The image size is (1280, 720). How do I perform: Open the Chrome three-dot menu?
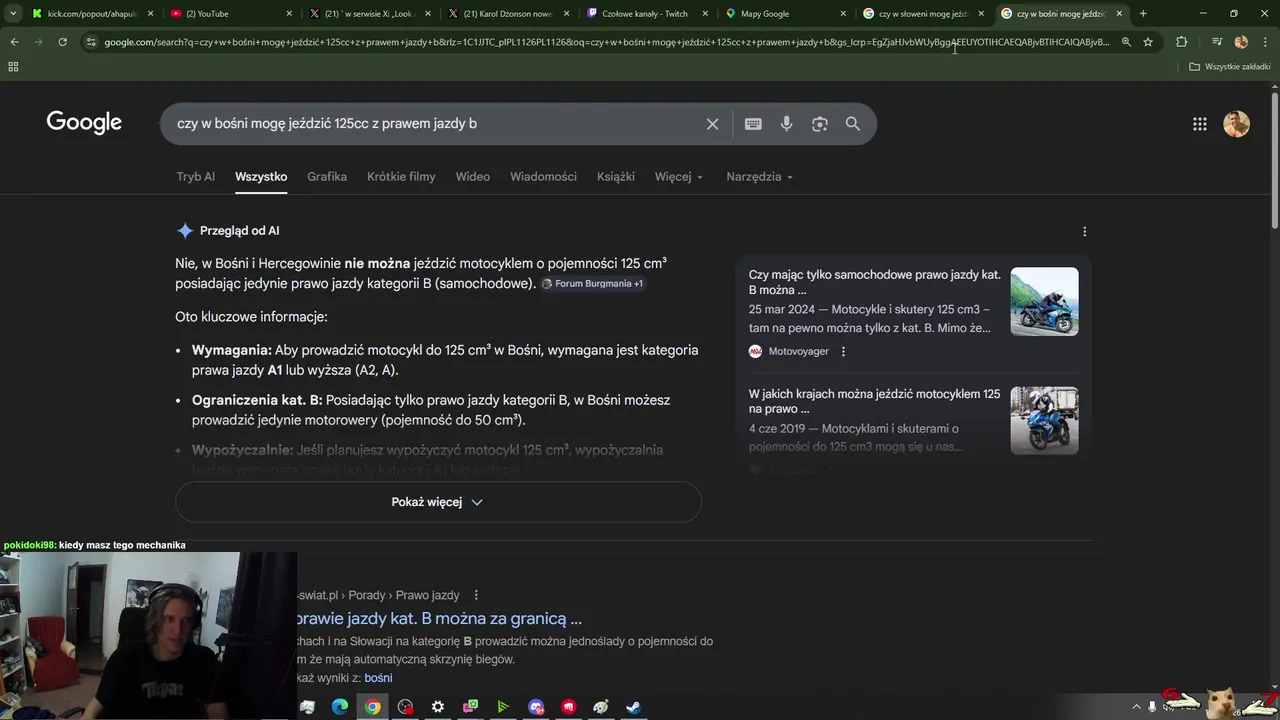pyautogui.click(x=1264, y=42)
